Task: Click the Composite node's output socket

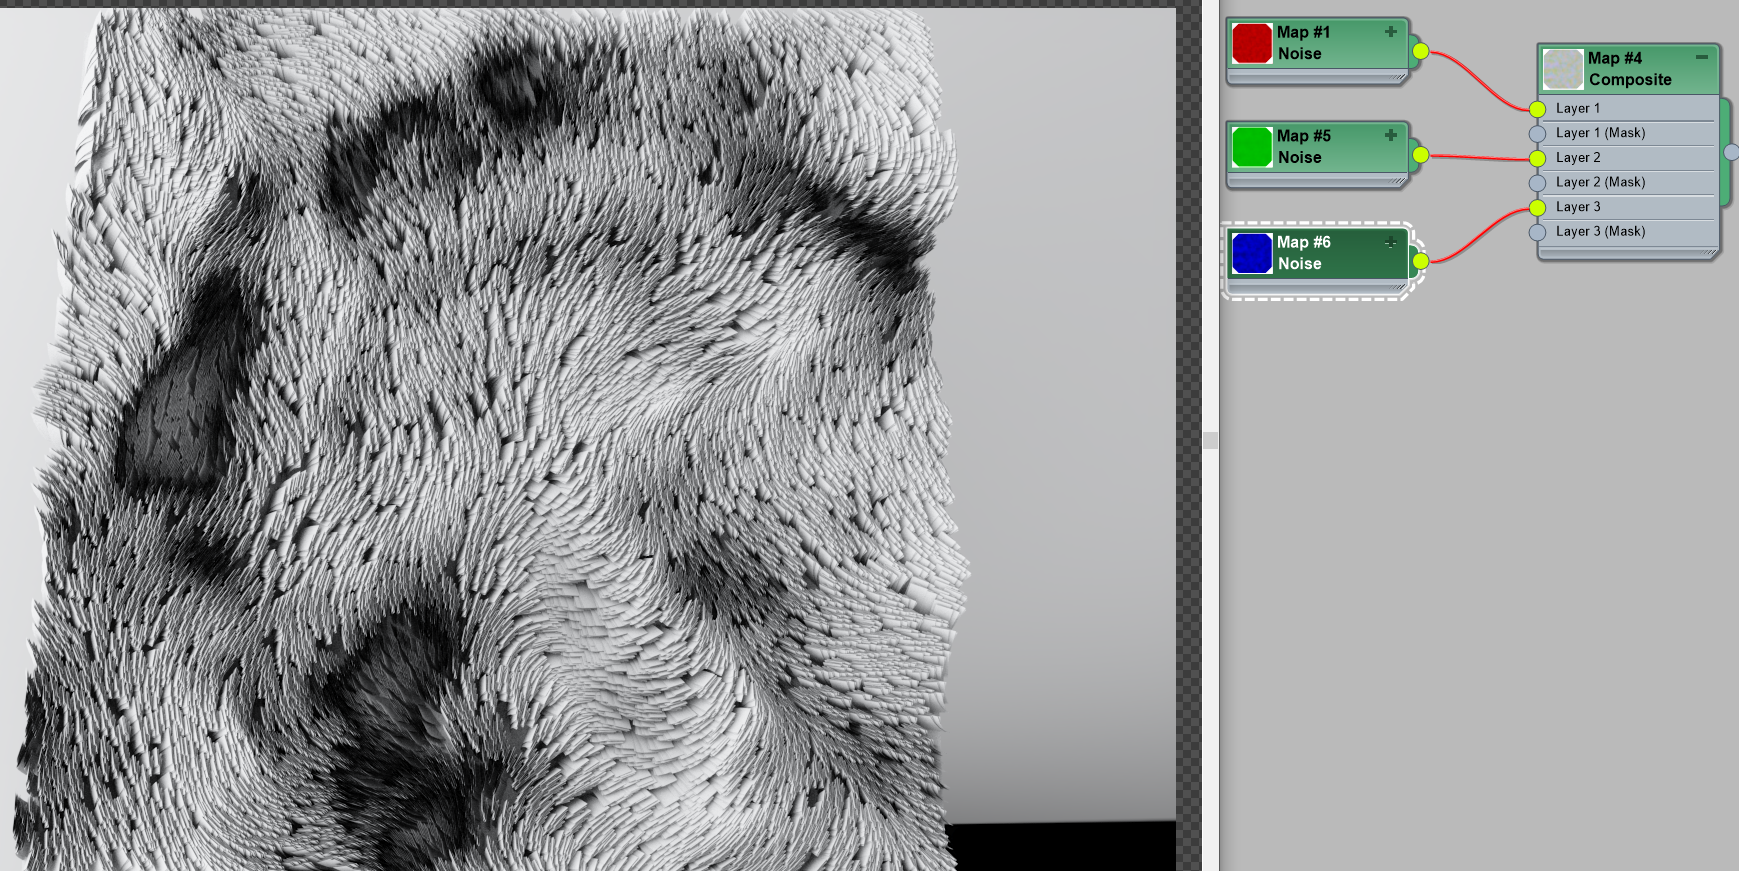Action: 1731,152
